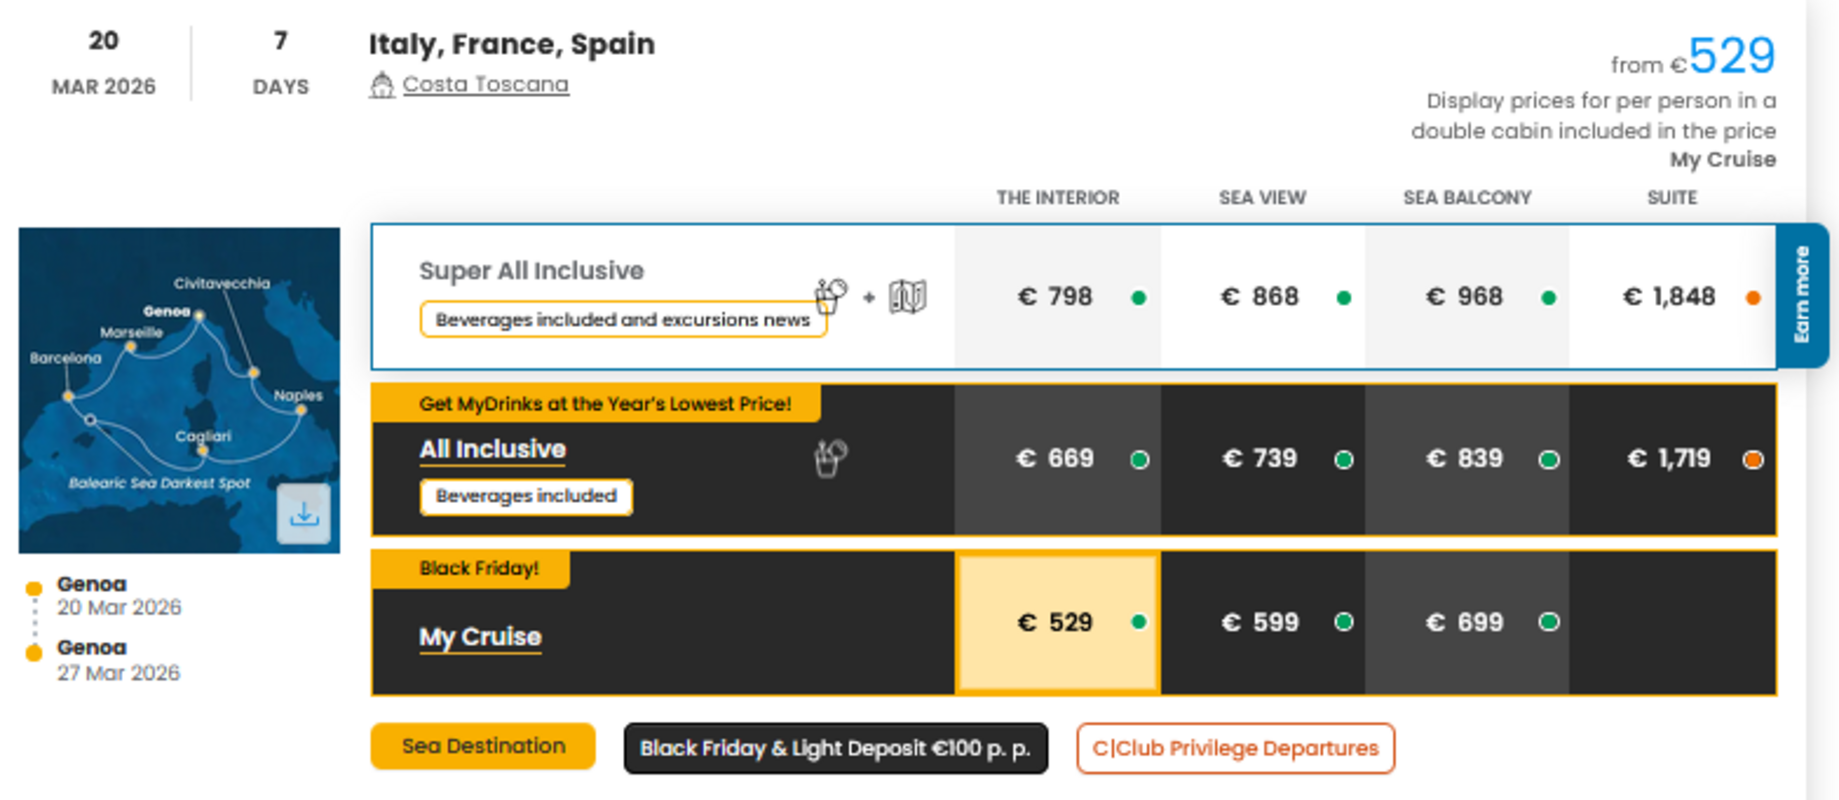Choose Super All Inclusive sea balcony €968

[1465, 297]
